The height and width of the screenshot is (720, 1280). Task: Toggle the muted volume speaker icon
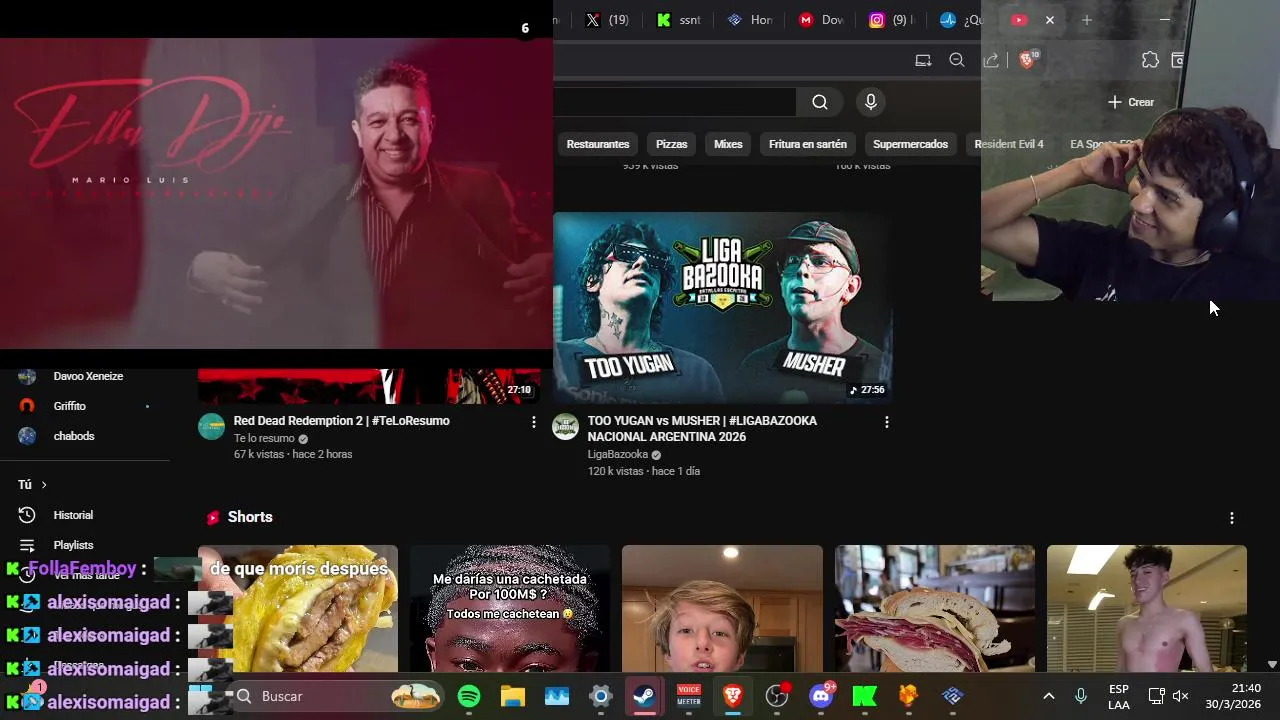(1181, 696)
